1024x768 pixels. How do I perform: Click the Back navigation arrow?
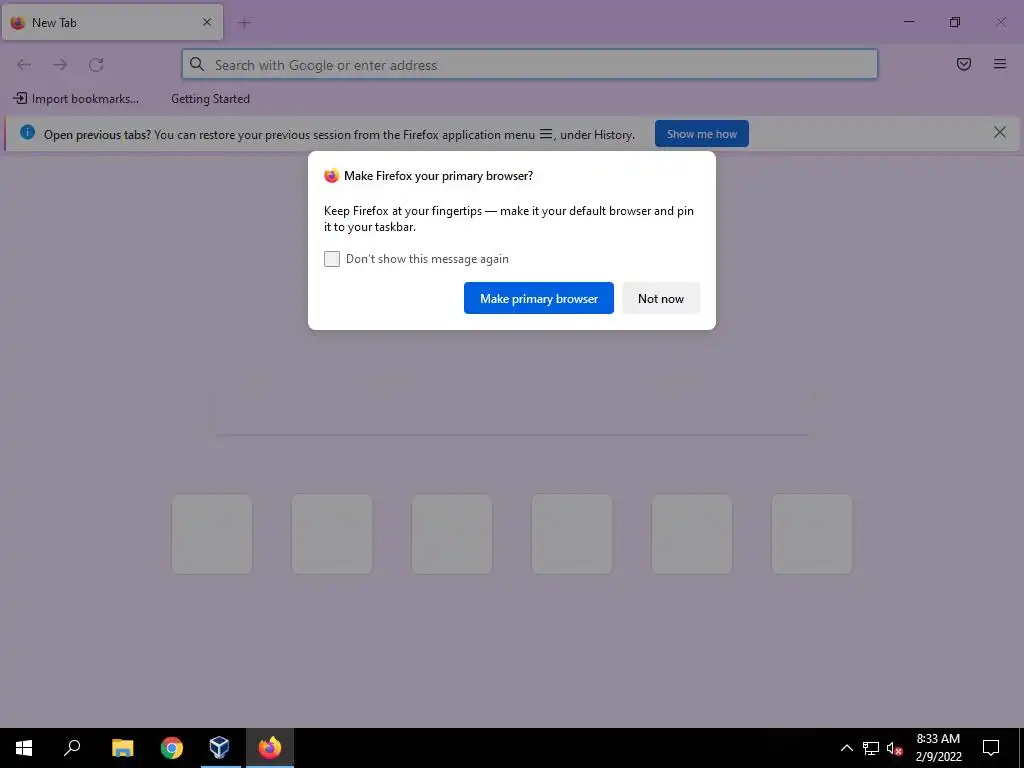(24, 65)
